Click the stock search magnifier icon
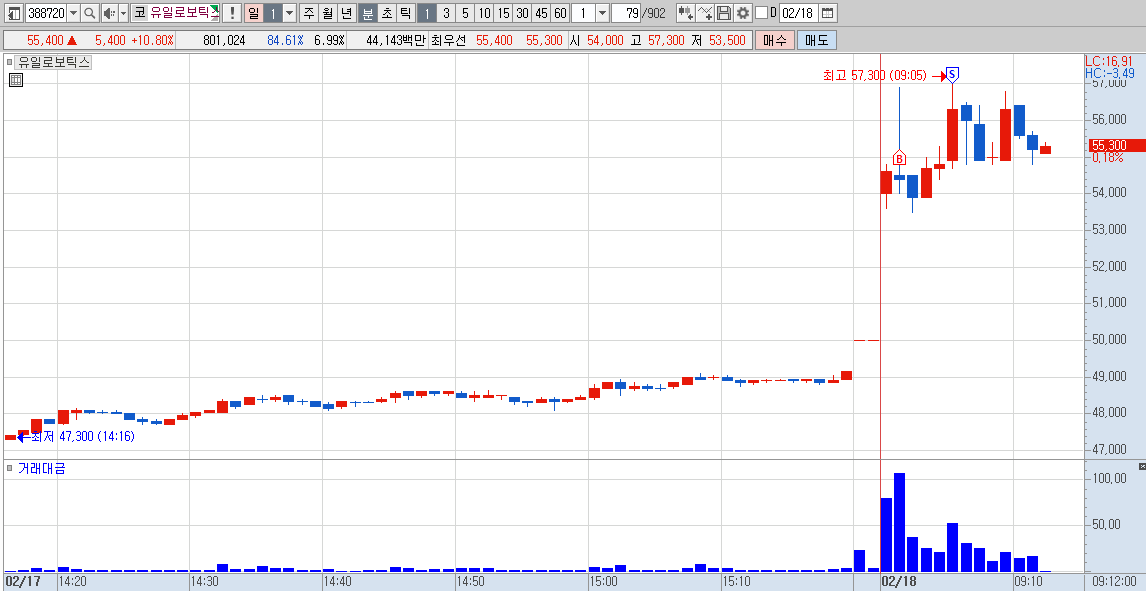The width and height of the screenshot is (1146, 591). [x=89, y=12]
